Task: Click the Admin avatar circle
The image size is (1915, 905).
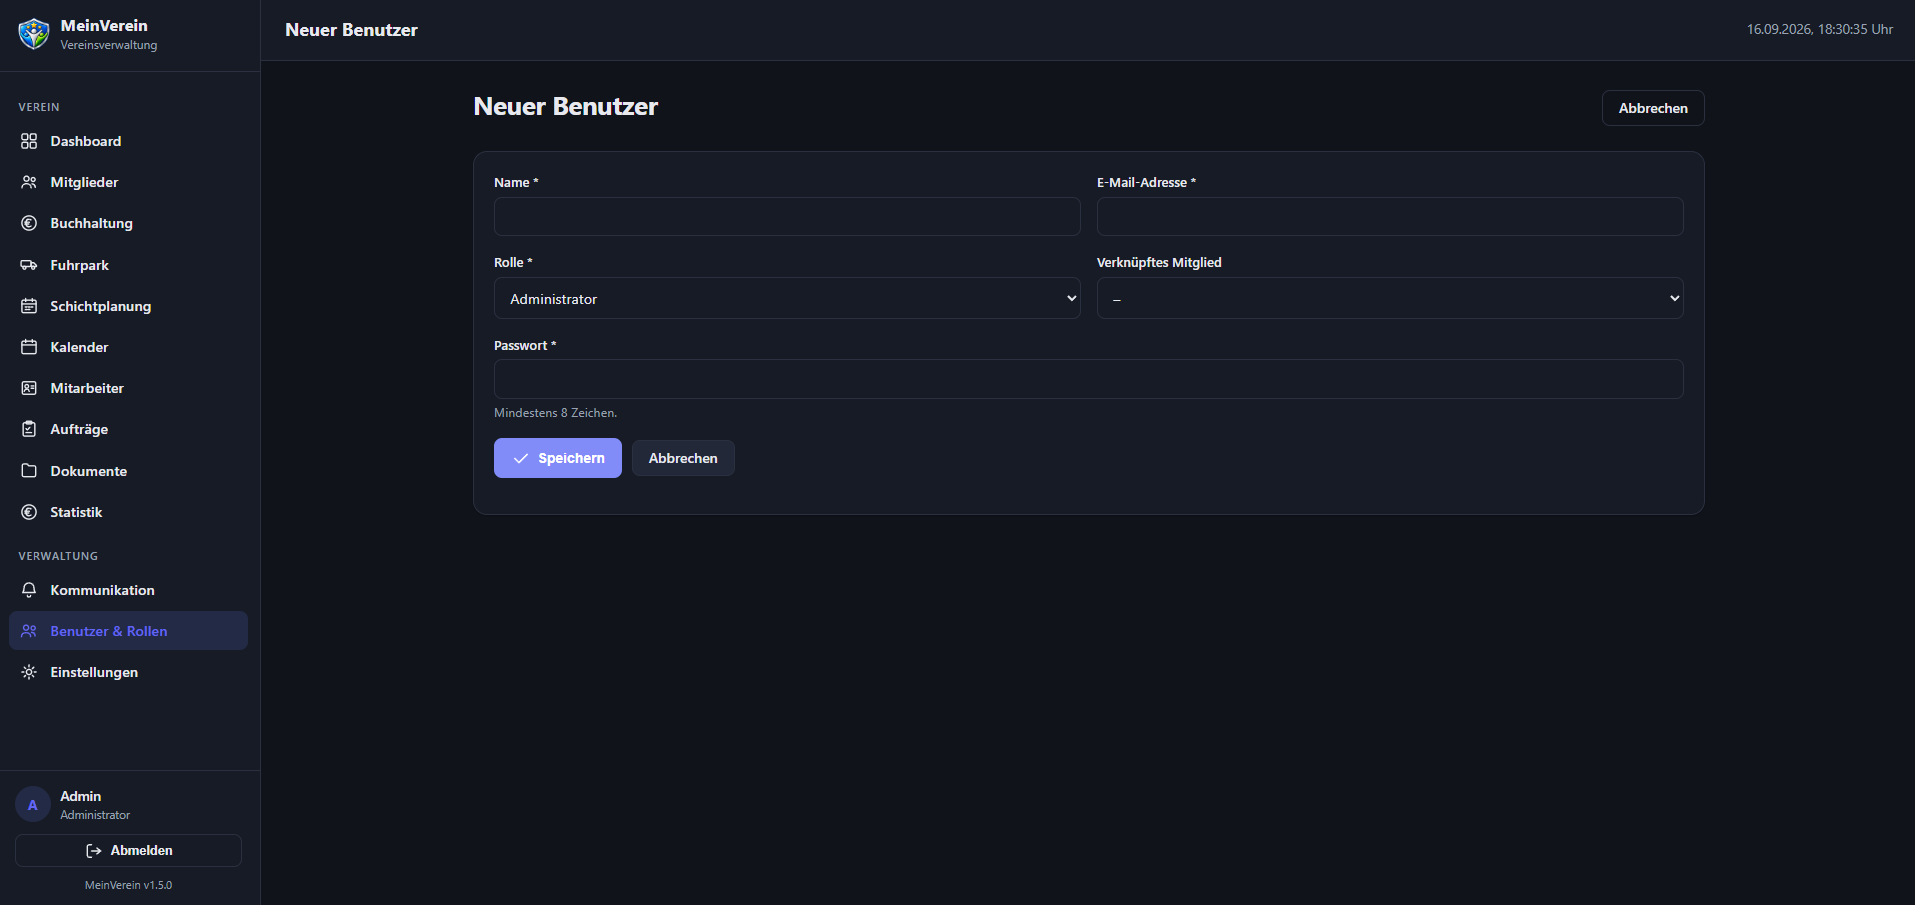Action: point(33,804)
